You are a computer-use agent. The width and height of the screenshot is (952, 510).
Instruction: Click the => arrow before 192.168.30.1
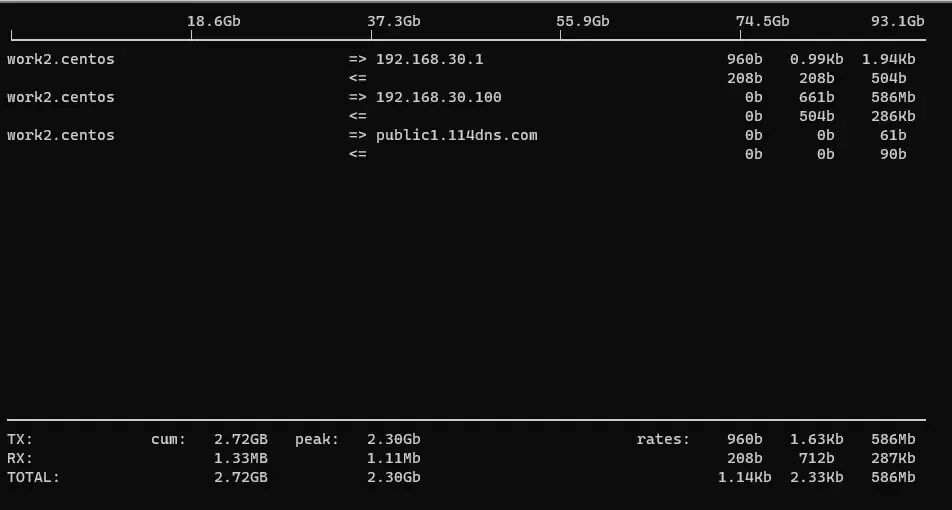pyautogui.click(x=358, y=60)
